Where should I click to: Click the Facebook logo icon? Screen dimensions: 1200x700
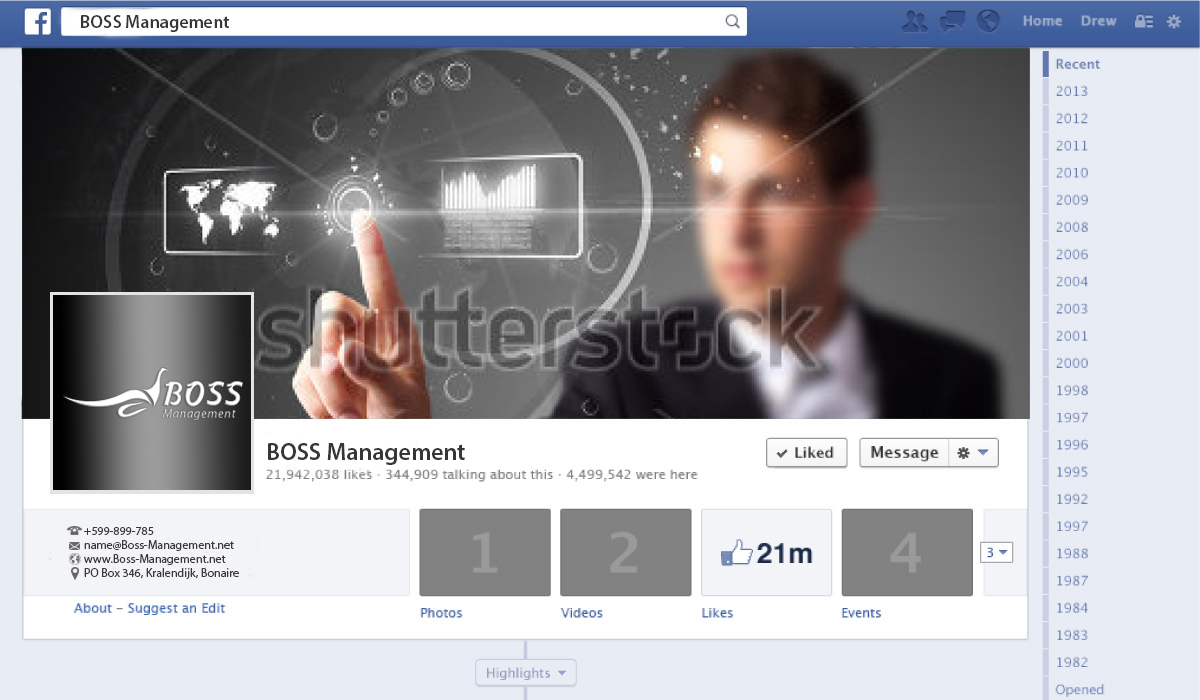point(38,22)
